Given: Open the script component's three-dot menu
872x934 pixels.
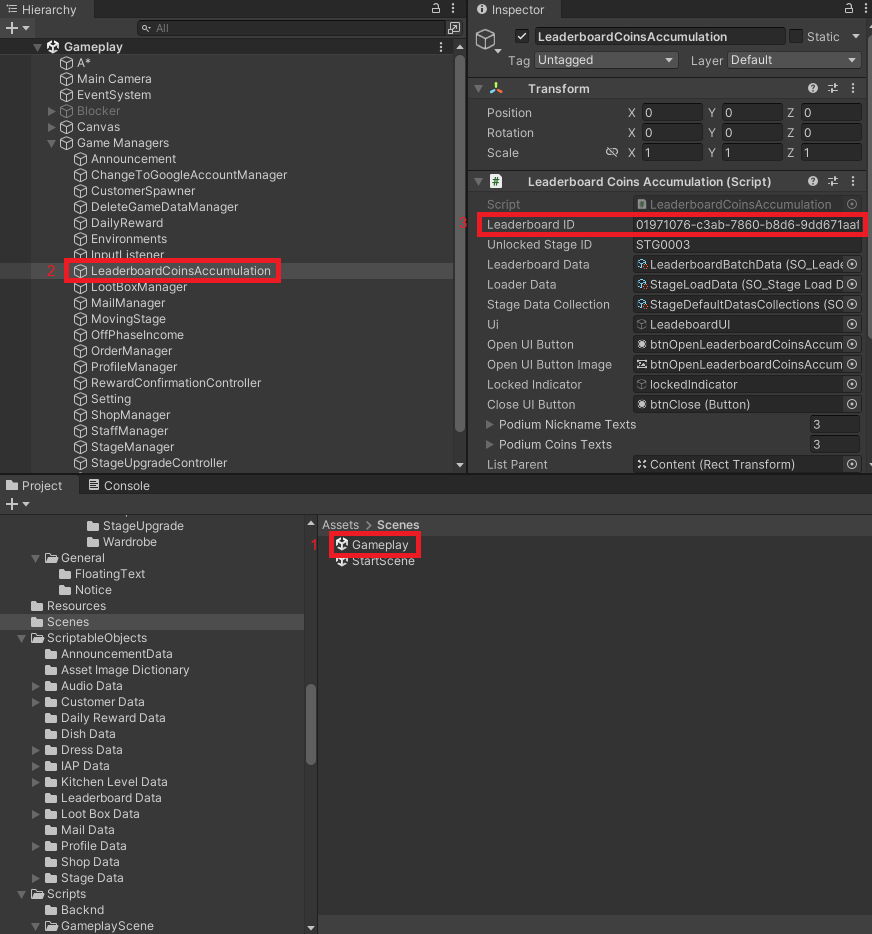Looking at the screenshot, I should tap(855, 182).
